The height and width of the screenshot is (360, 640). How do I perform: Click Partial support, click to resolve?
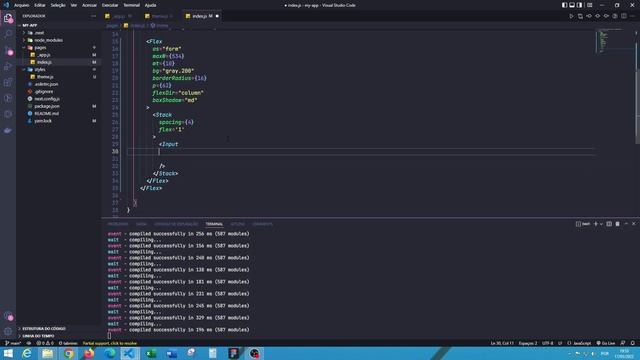click(110, 343)
